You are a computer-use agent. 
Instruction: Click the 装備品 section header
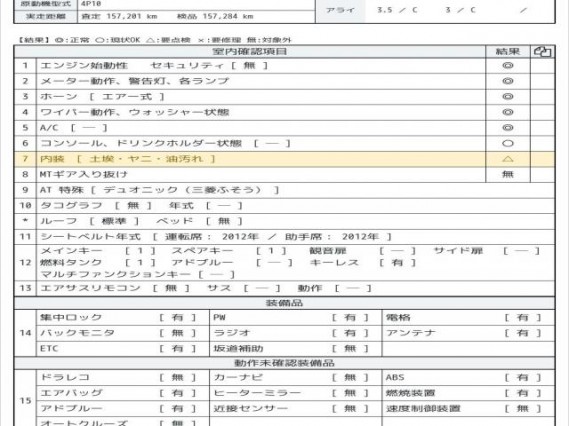284,303
